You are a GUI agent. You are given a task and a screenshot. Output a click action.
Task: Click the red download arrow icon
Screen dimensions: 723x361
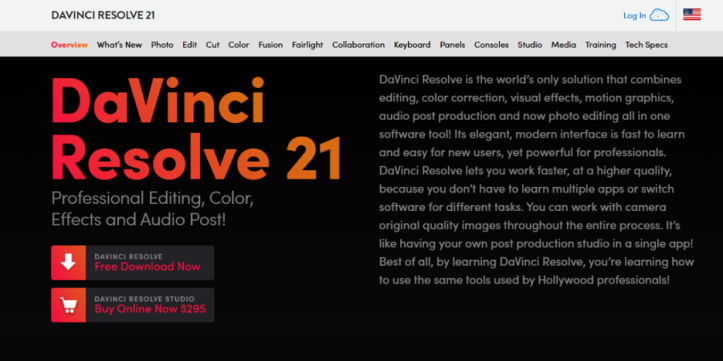point(68,263)
